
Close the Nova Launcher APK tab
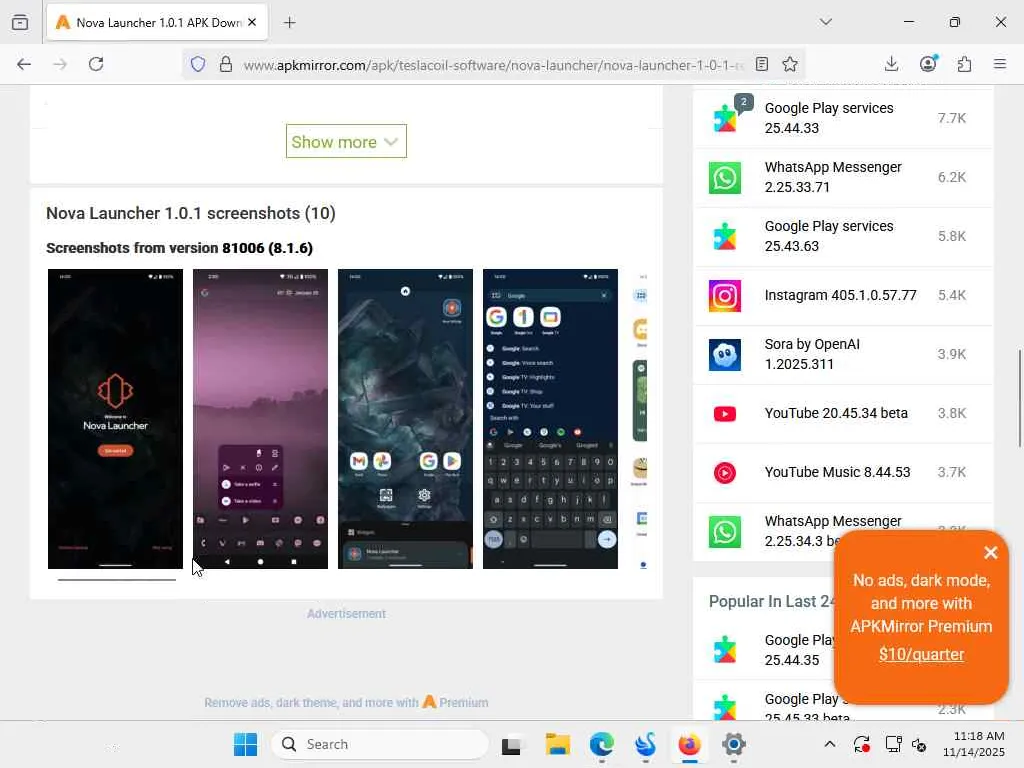(x=252, y=22)
